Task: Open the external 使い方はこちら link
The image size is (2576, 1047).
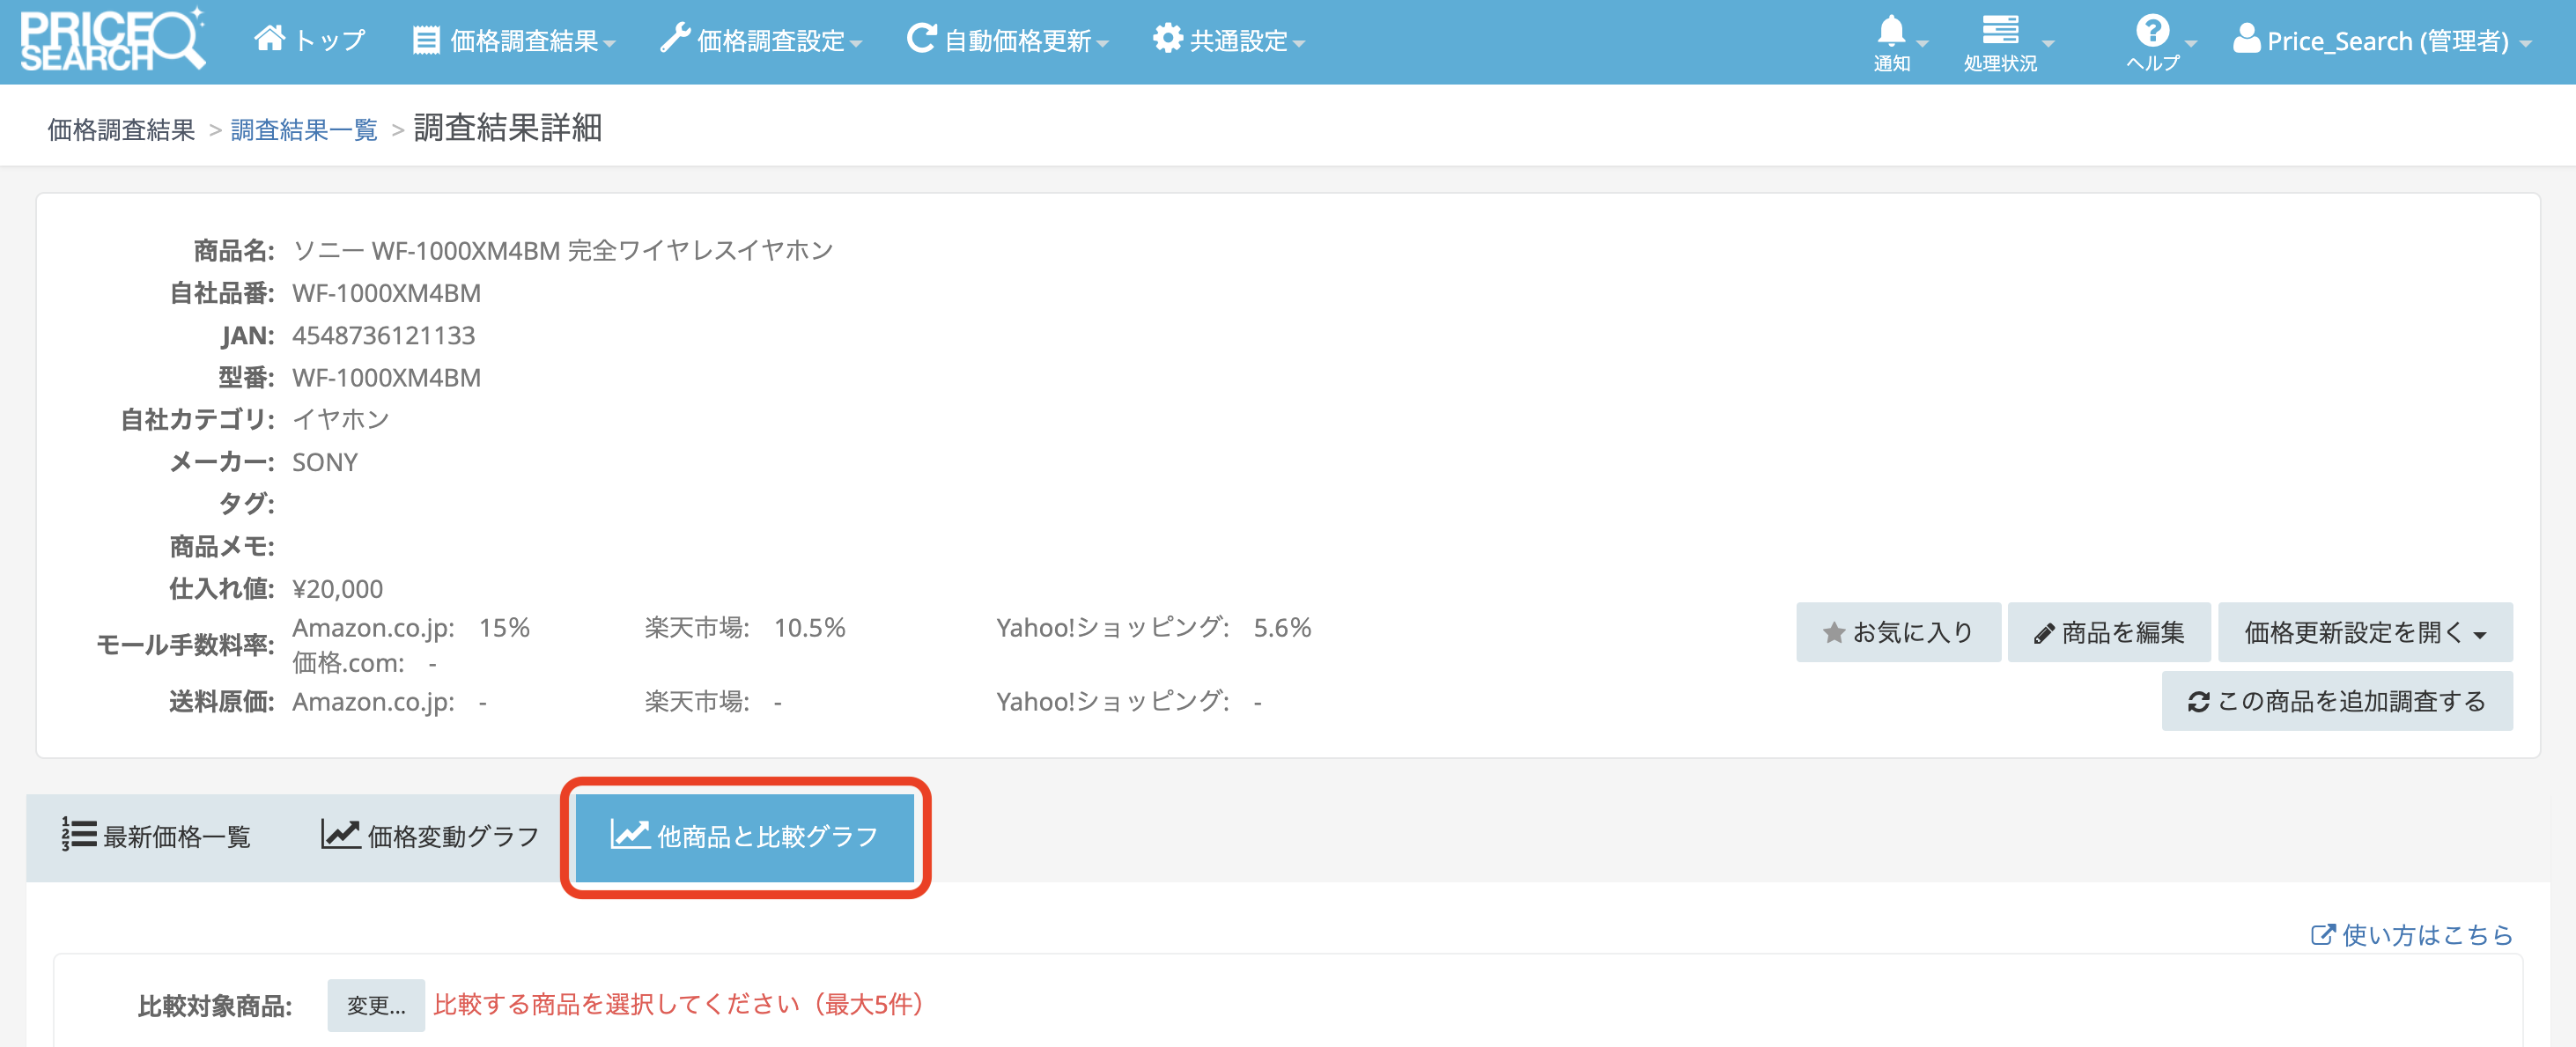Action: 2411,934
